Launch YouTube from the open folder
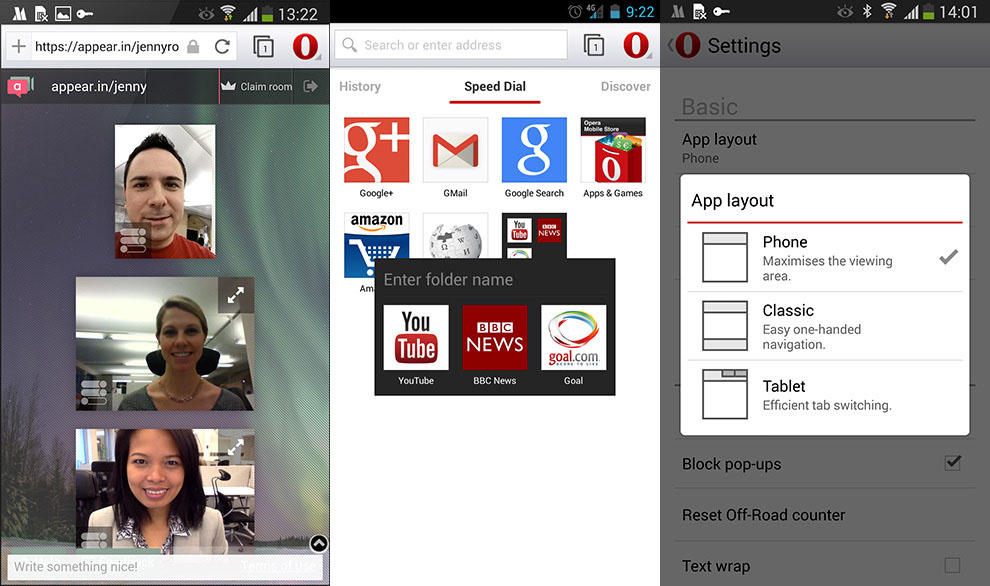The image size is (990, 586). coord(416,345)
